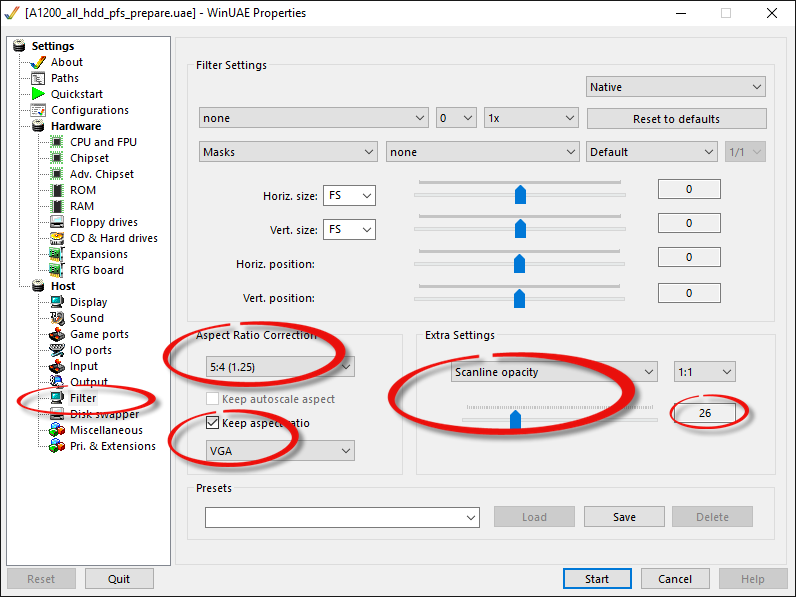Open the Quickstart settings page

click(77, 94)
